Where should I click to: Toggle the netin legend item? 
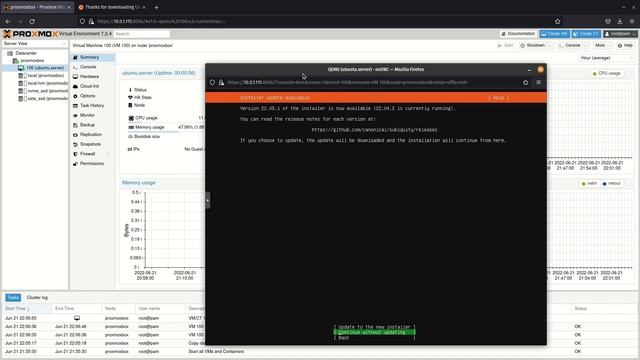point(589,184)
